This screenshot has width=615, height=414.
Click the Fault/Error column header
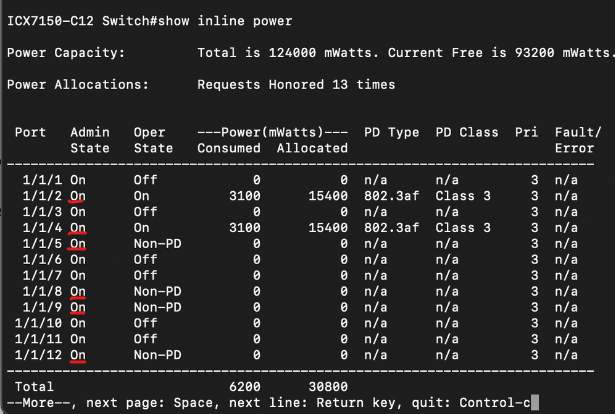pyautogui.click(x=577, y=140)
